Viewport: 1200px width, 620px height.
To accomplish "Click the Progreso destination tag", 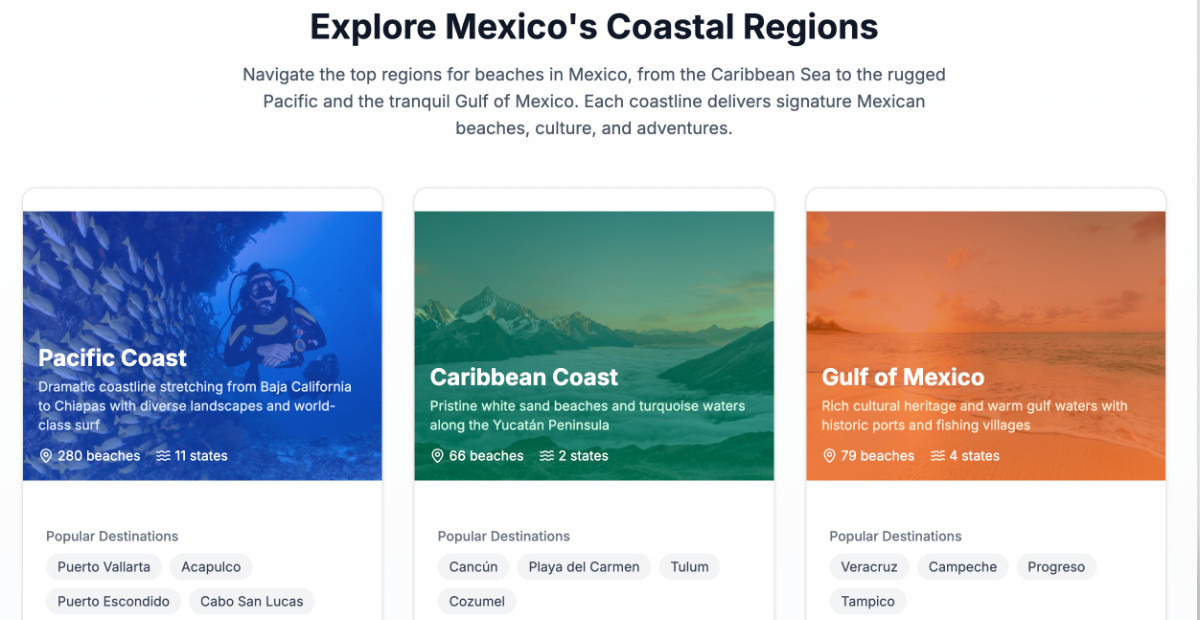I will [x=1056, y=567].
